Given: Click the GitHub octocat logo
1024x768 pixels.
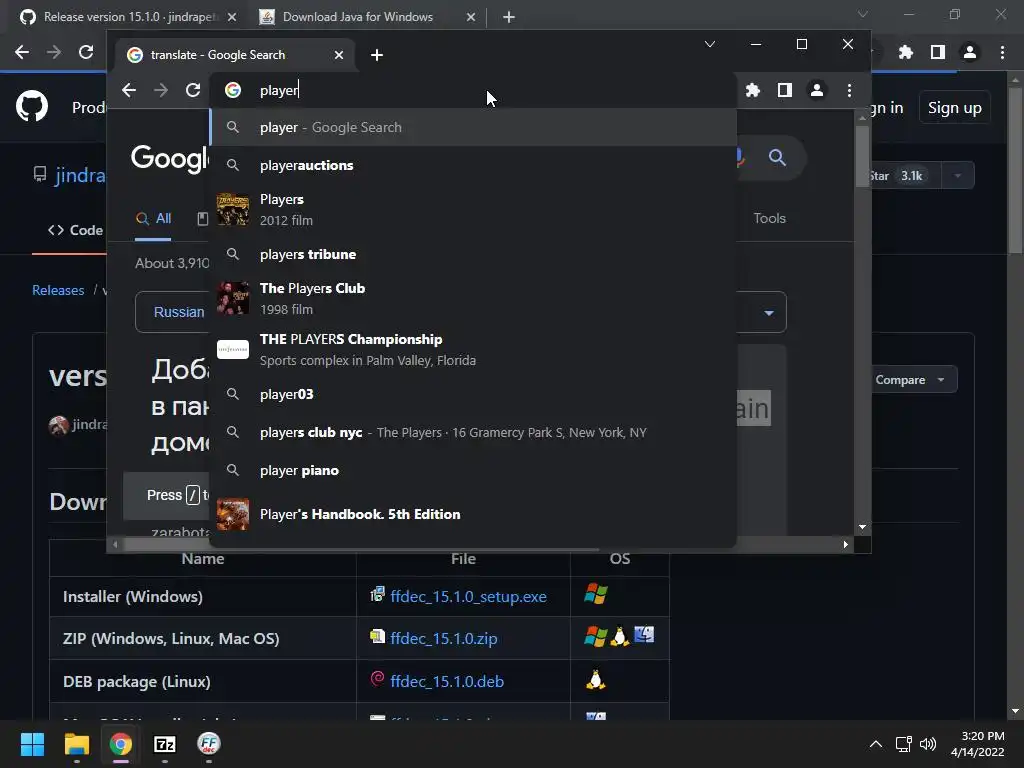Looking at the screenshot, I should pyautogui.click(x=32, y=107).
